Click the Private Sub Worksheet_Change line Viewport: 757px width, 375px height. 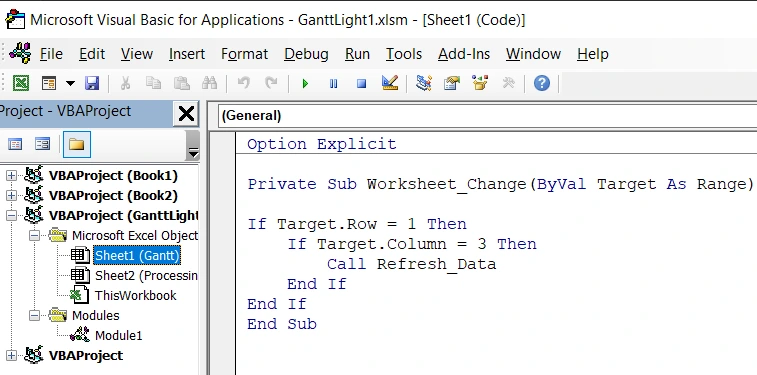(x=500, y=184)
